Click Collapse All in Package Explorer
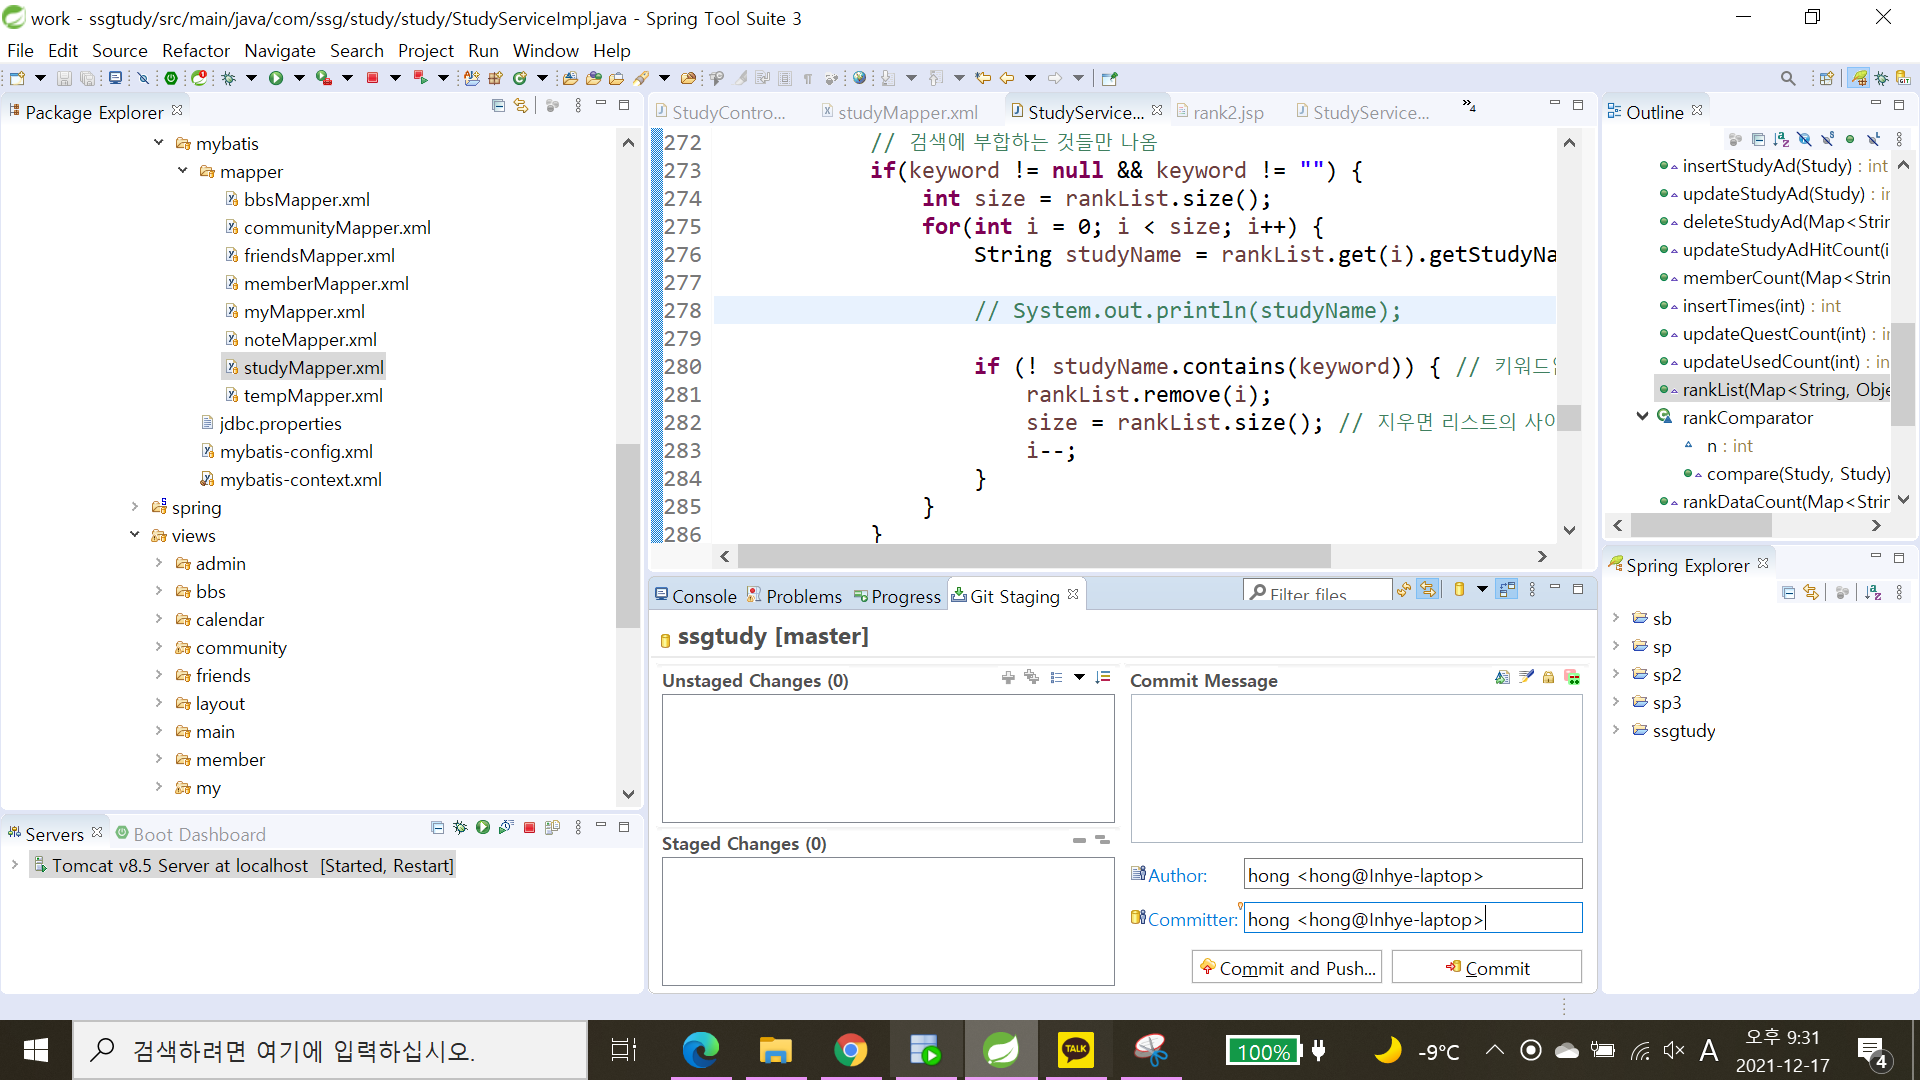1920x1080 pixels. [498, 106]
